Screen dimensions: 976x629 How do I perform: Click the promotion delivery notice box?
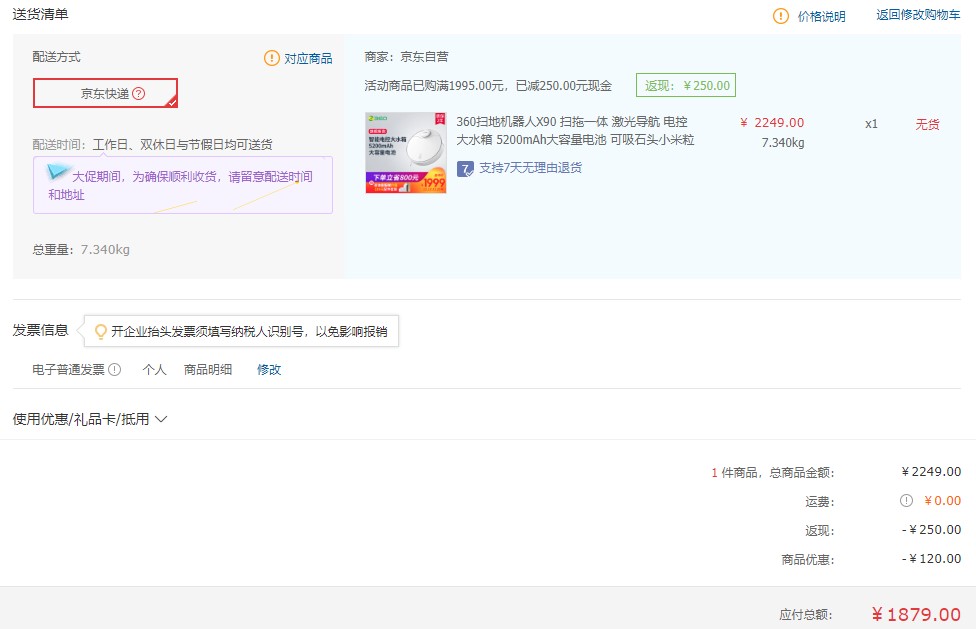pyautogui.click(x=183, y=185)
